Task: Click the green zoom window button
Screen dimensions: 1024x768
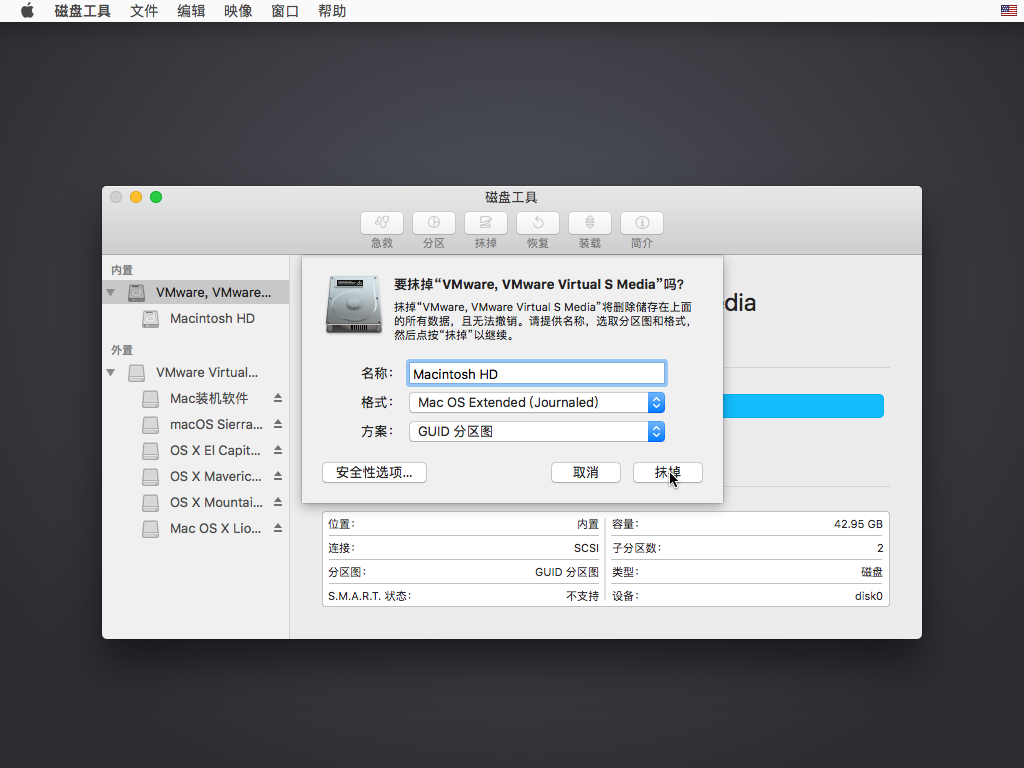Action: click(x=156, y=197)
